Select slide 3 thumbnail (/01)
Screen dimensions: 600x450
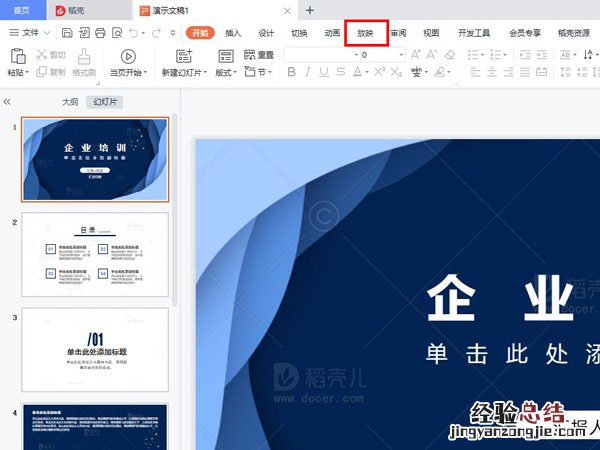[x=95, y=350]
